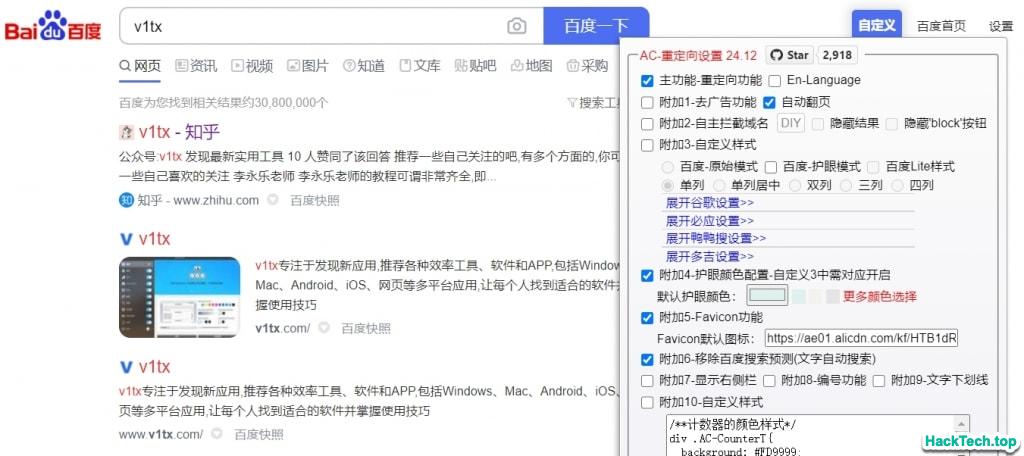Click the shield icon after v1tx.com/ source

pos(324,328)
